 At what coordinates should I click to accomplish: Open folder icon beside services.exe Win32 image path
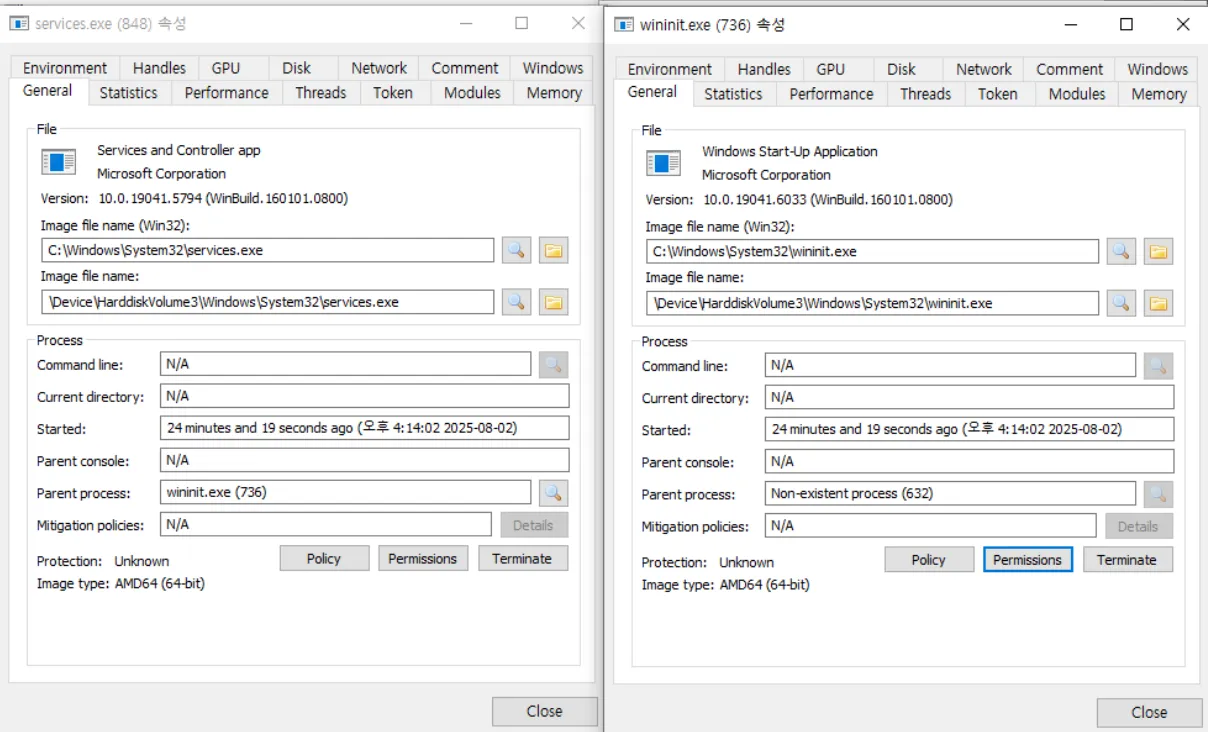554,250
